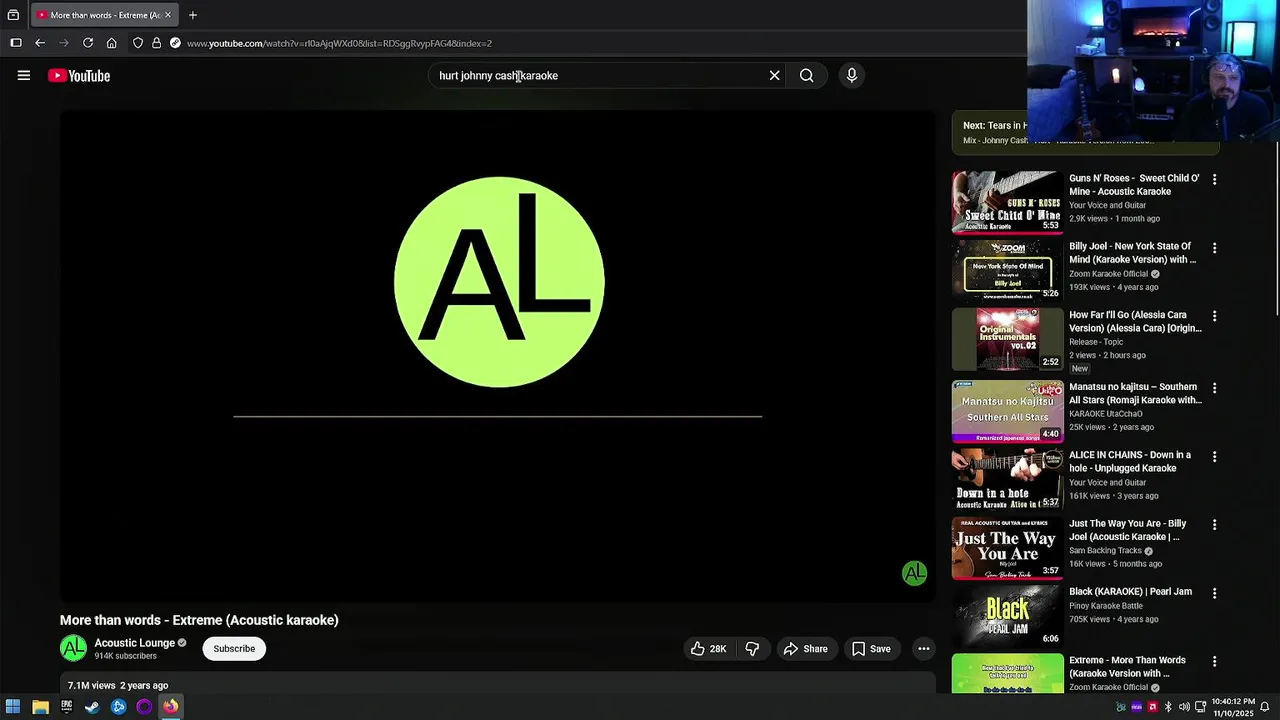
Task: Play How Far I'll Go thumbnail
Action: (1007, 339)
